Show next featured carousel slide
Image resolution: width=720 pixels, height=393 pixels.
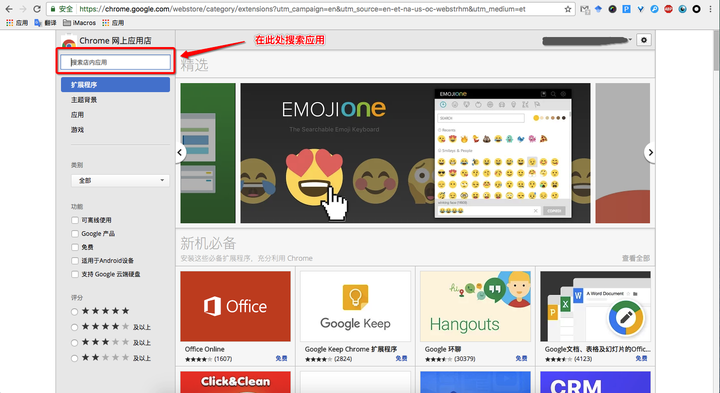(650, 152)
